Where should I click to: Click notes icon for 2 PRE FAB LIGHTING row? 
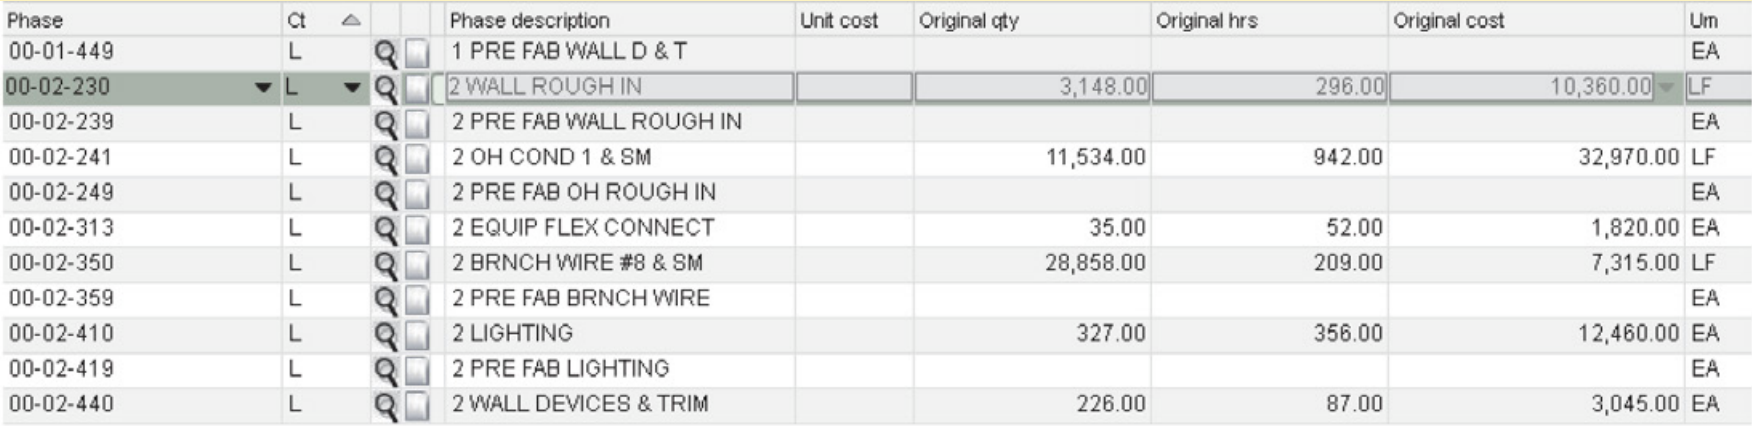(x=417, y=370)
